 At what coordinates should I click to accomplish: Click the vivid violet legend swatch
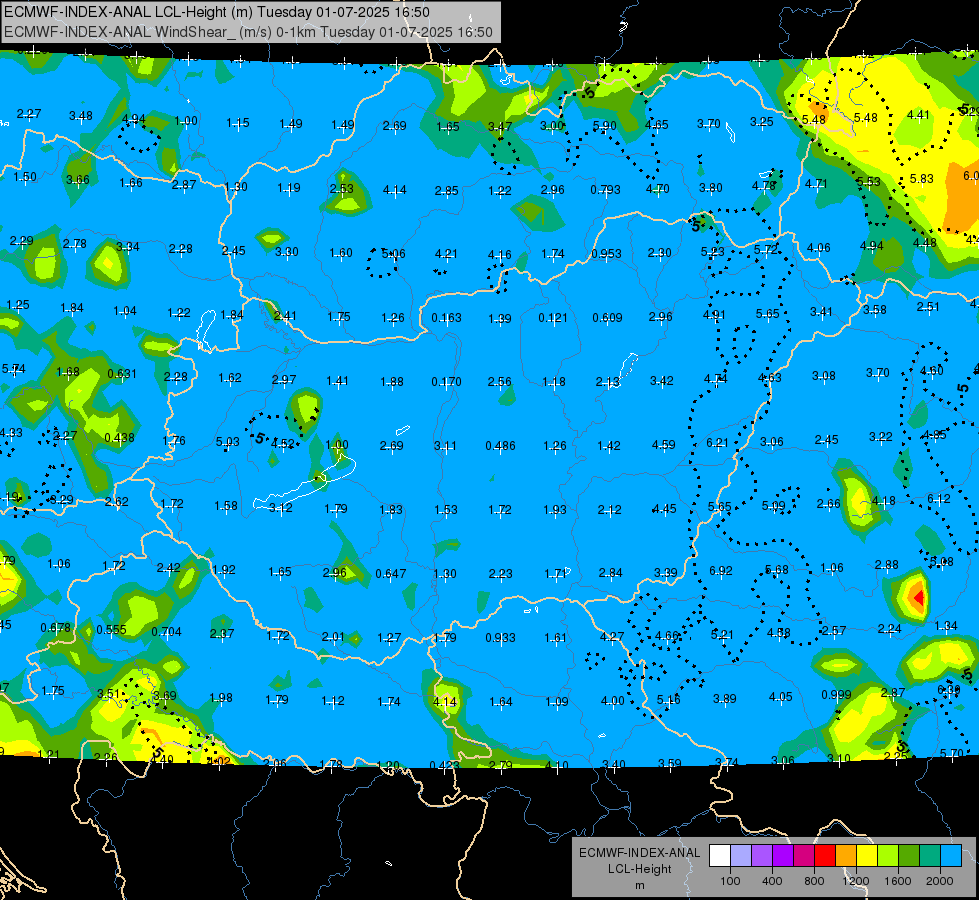782,855
